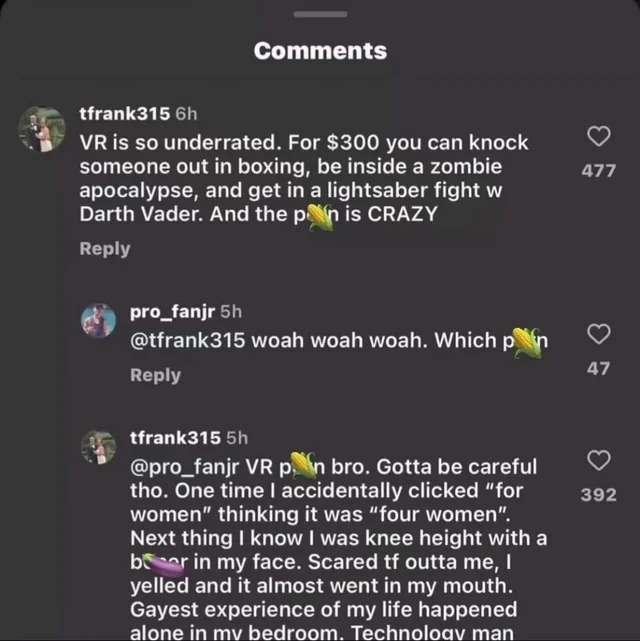Open tfrank315's avatar on the top comment
640x641 pixels.
(42, 129)
